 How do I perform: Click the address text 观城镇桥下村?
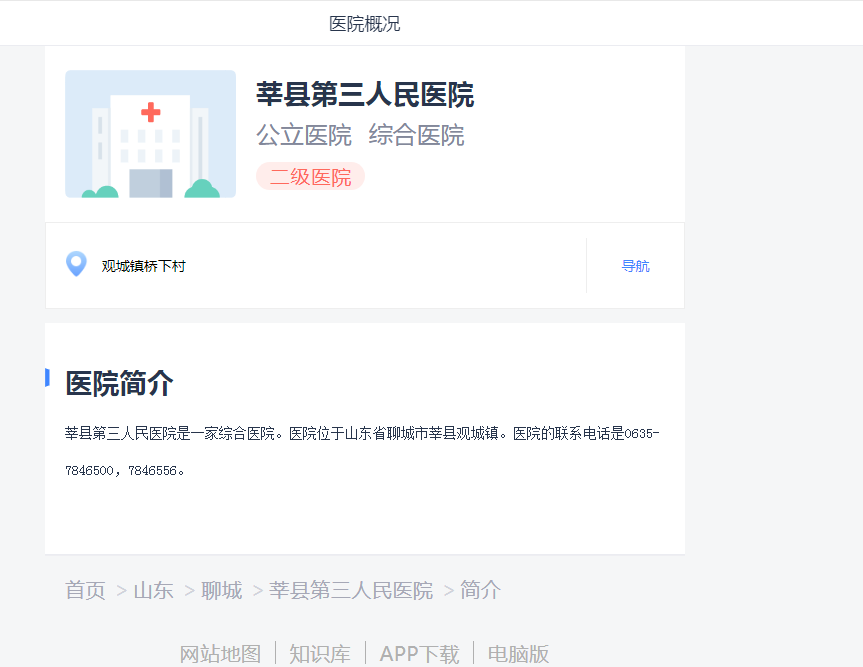pos(143,266)
